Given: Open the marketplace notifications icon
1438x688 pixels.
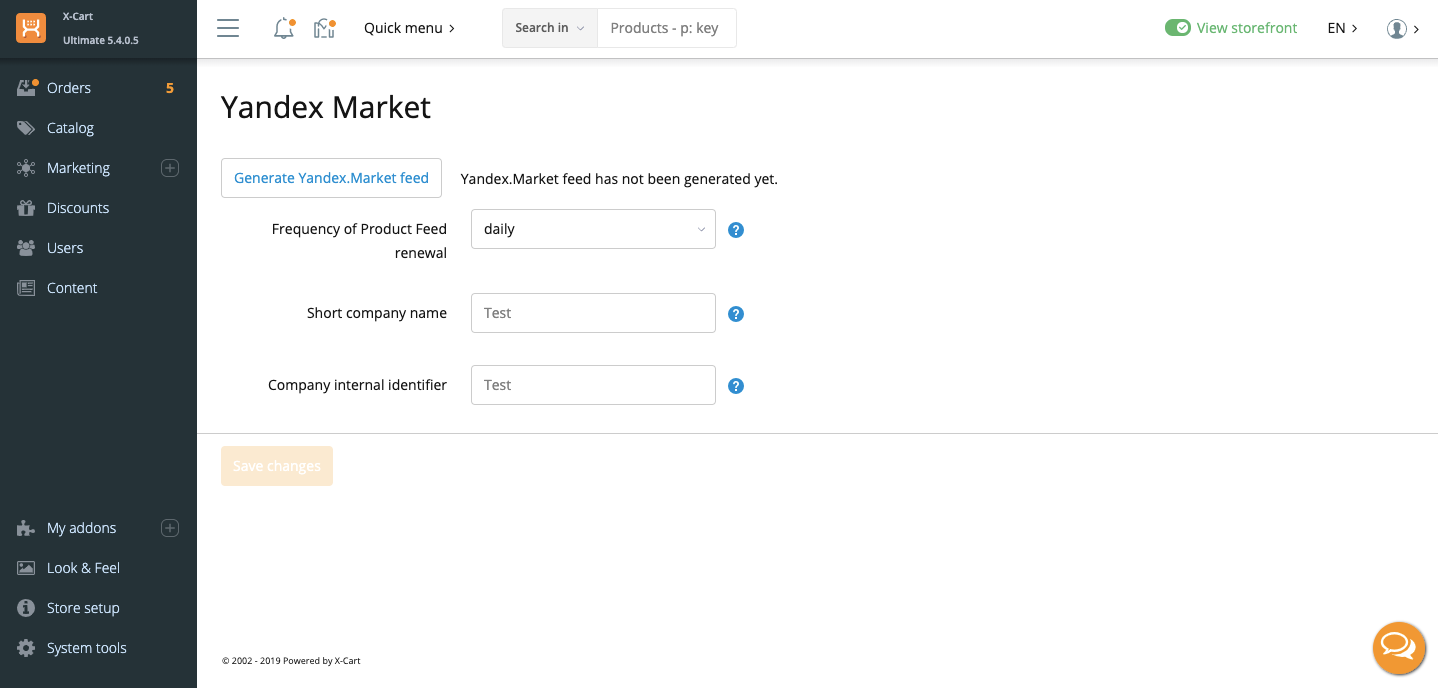Looking at the screenshot, I should 324,28.
